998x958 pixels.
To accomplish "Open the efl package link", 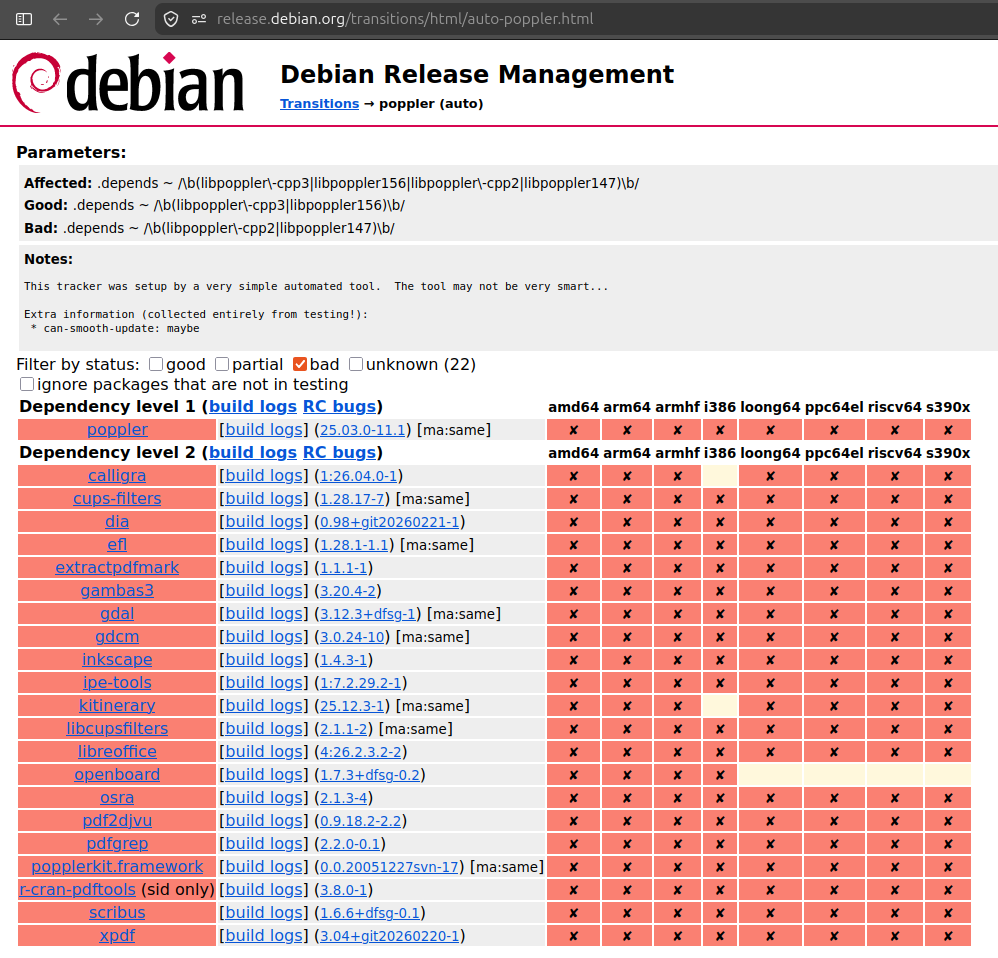I will click(x=117, y=544).
